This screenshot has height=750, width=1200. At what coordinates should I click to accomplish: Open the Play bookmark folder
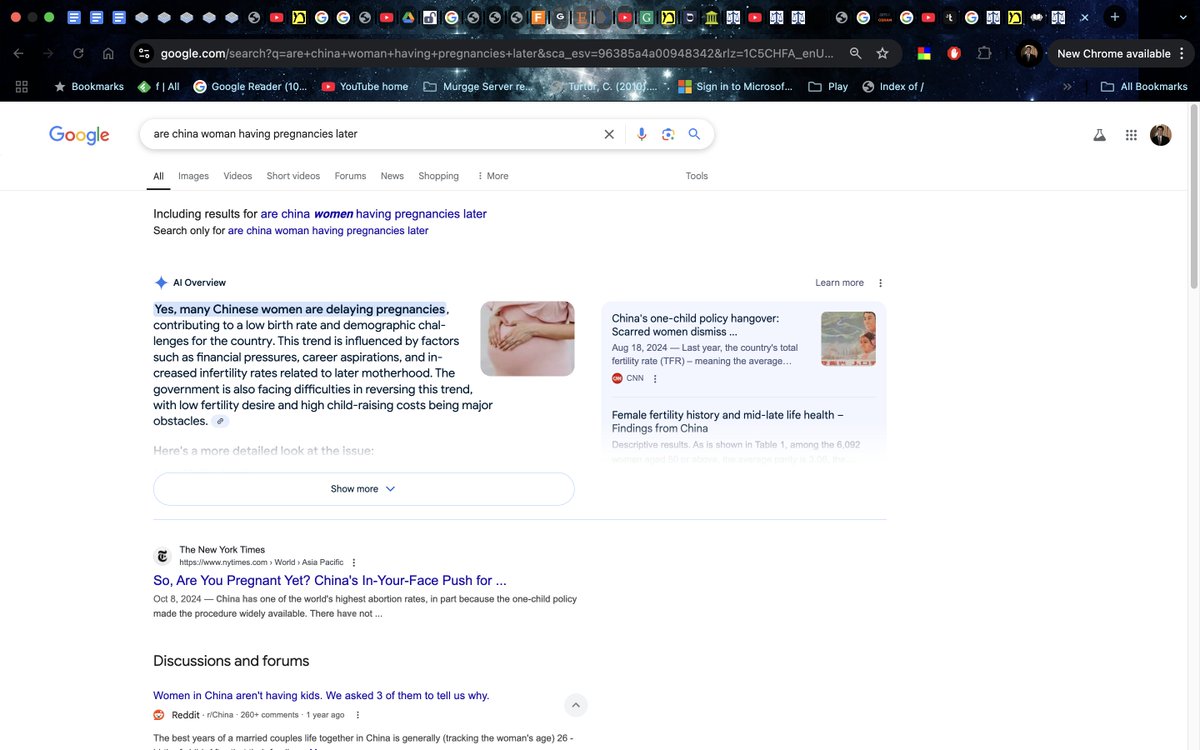click(828, 87)
